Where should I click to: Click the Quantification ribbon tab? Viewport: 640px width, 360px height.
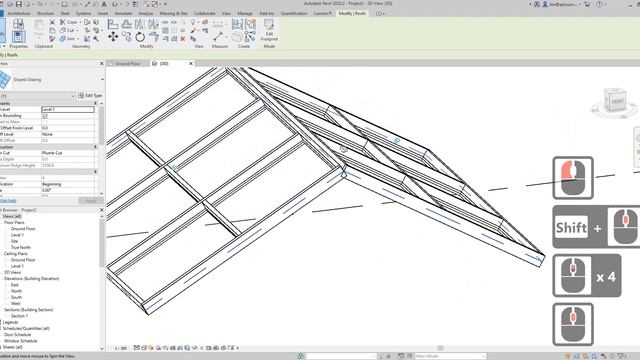click(293, 13)
